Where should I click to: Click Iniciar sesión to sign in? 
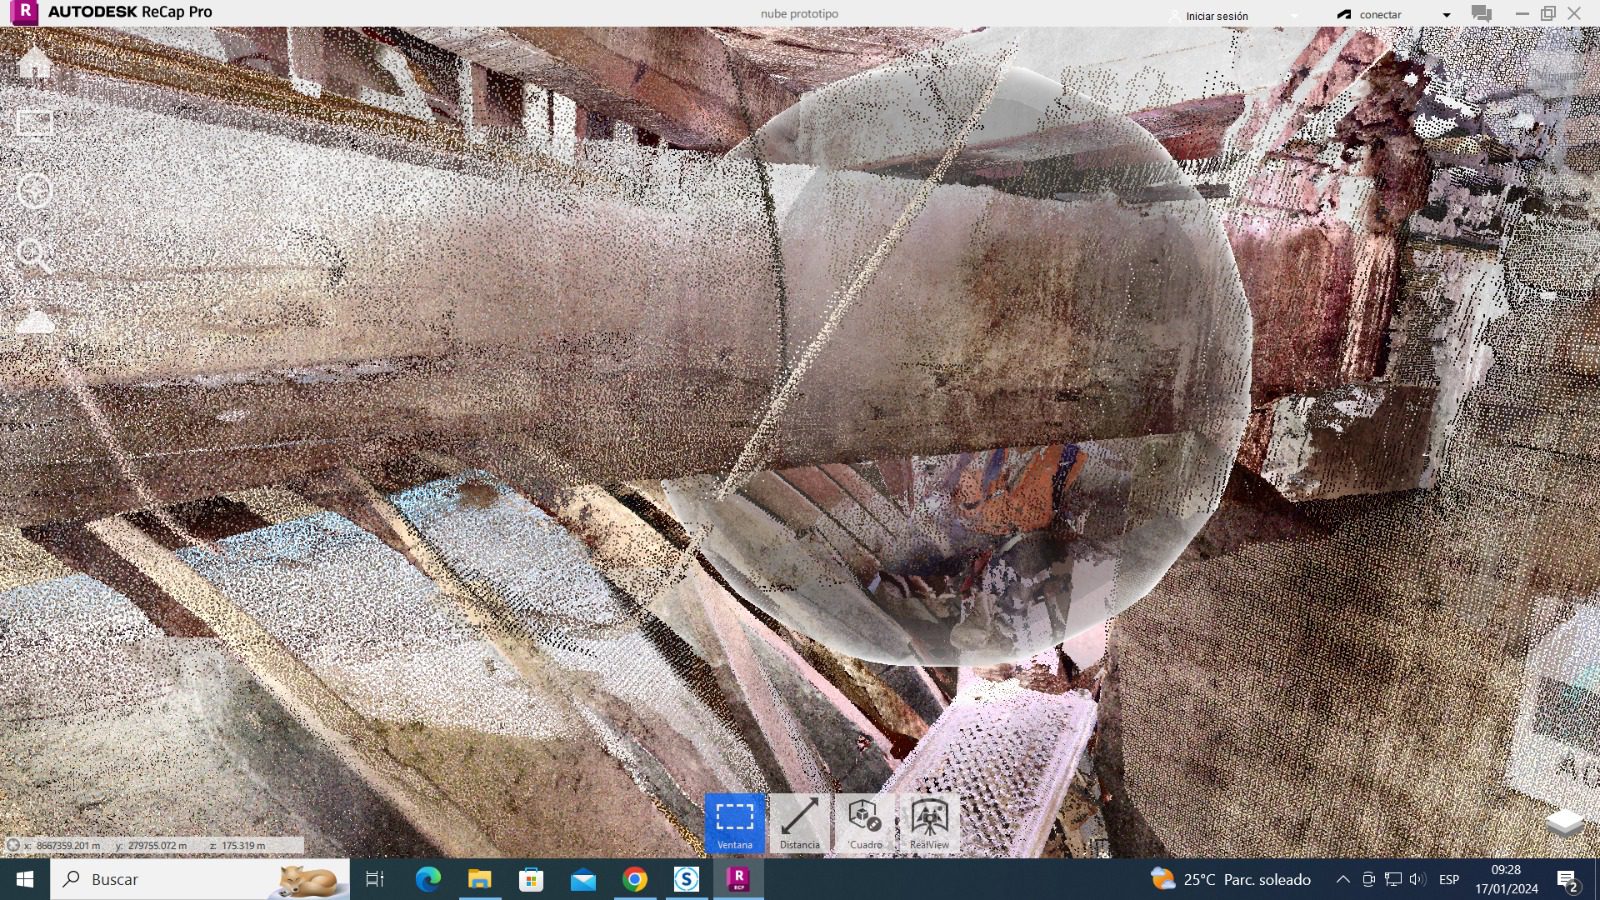coord(1215,16)
